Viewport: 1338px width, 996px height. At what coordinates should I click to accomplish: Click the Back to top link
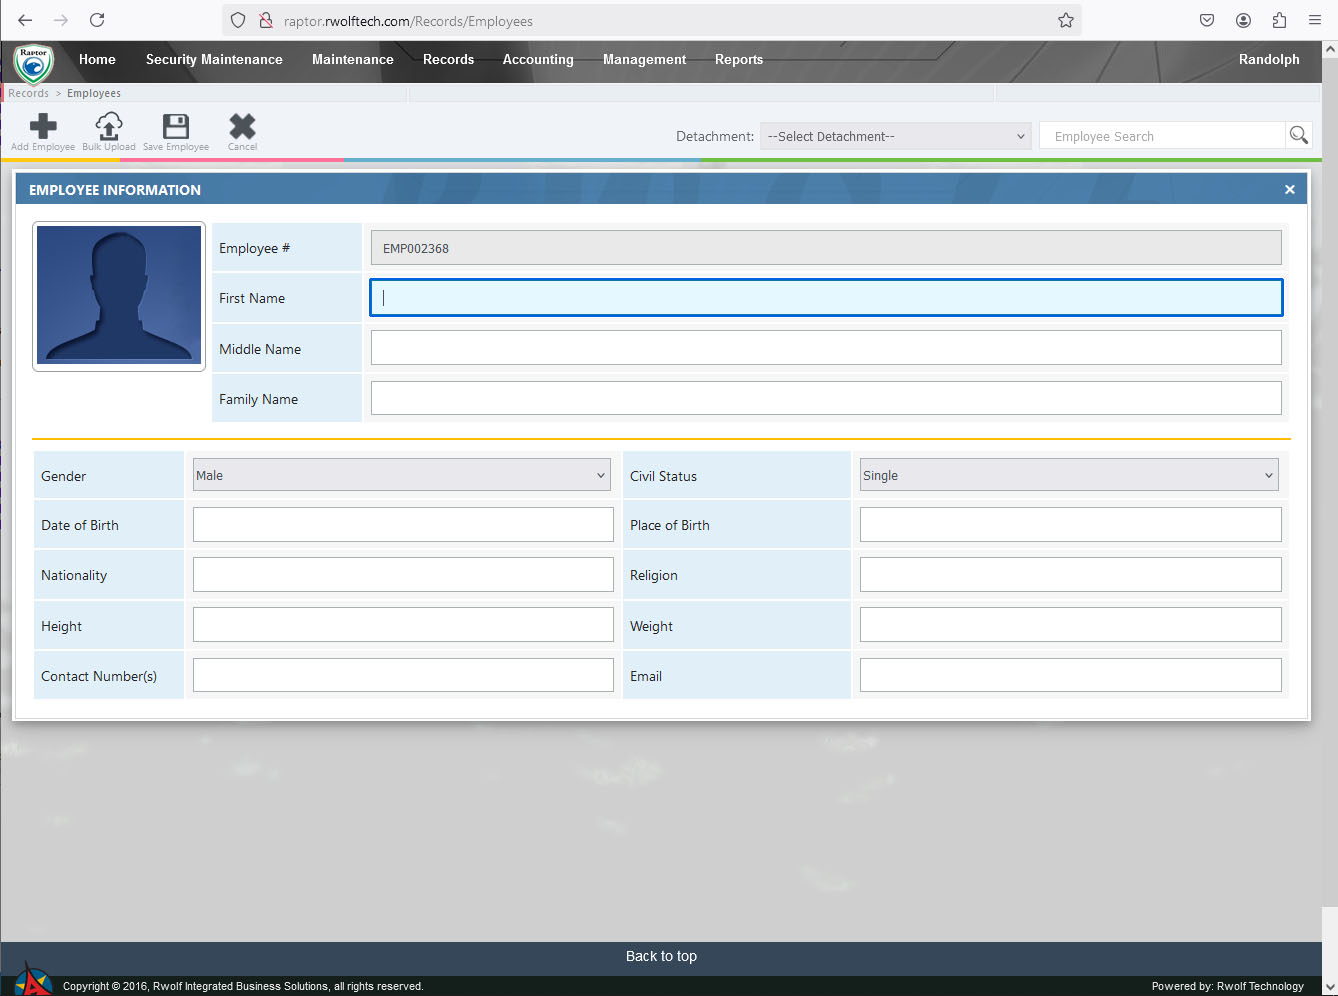tap(661, 956)
